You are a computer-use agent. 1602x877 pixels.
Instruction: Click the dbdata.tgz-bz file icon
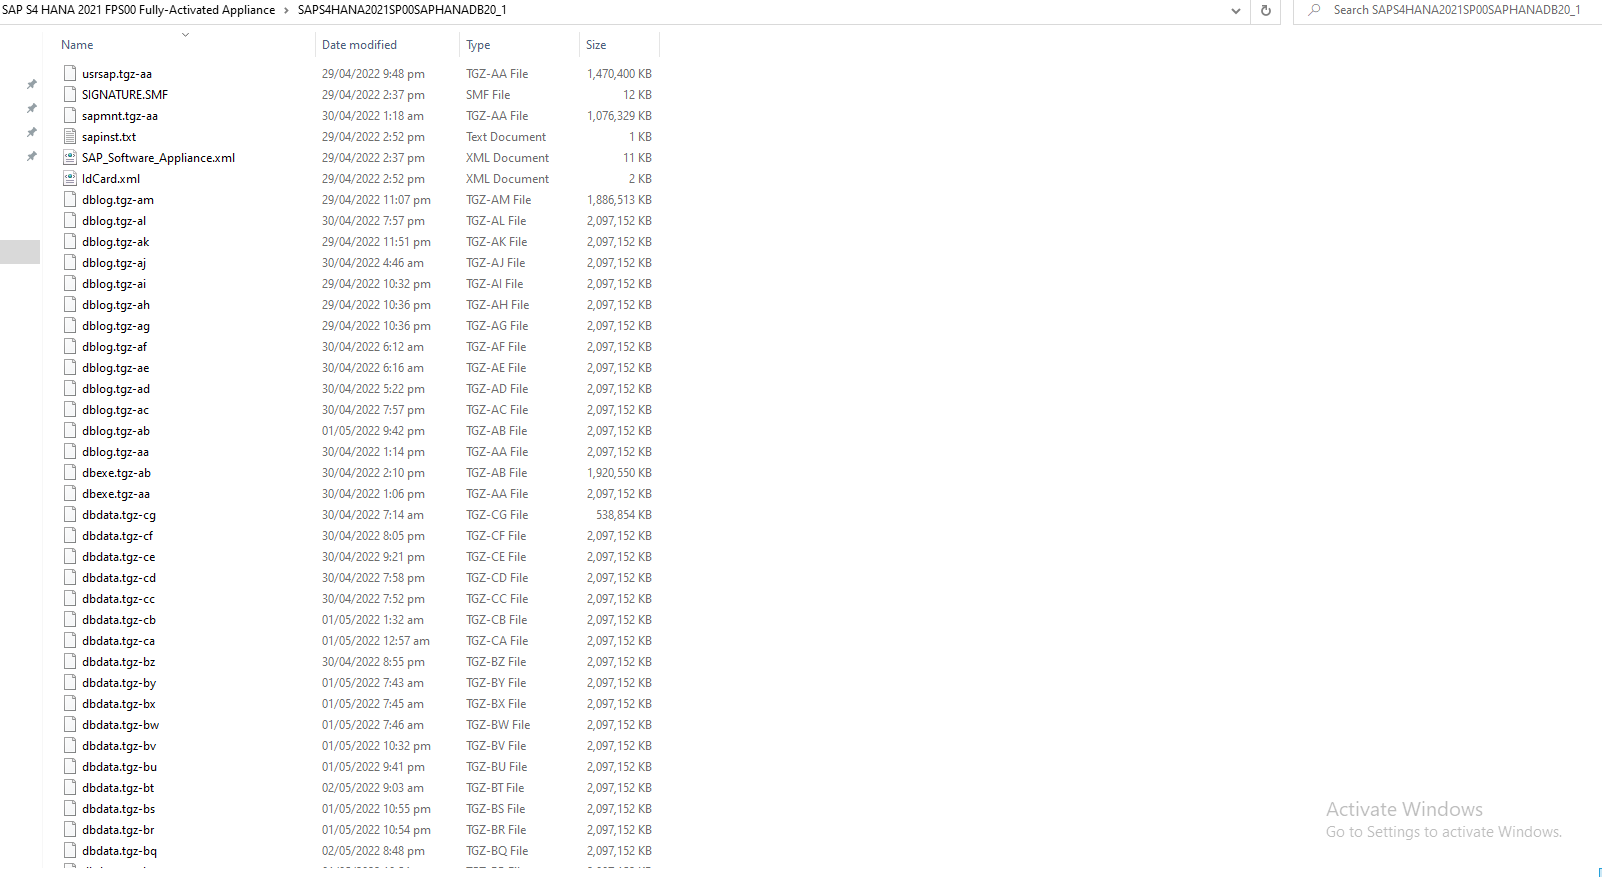pyautogui.click(x=70, y=661)
